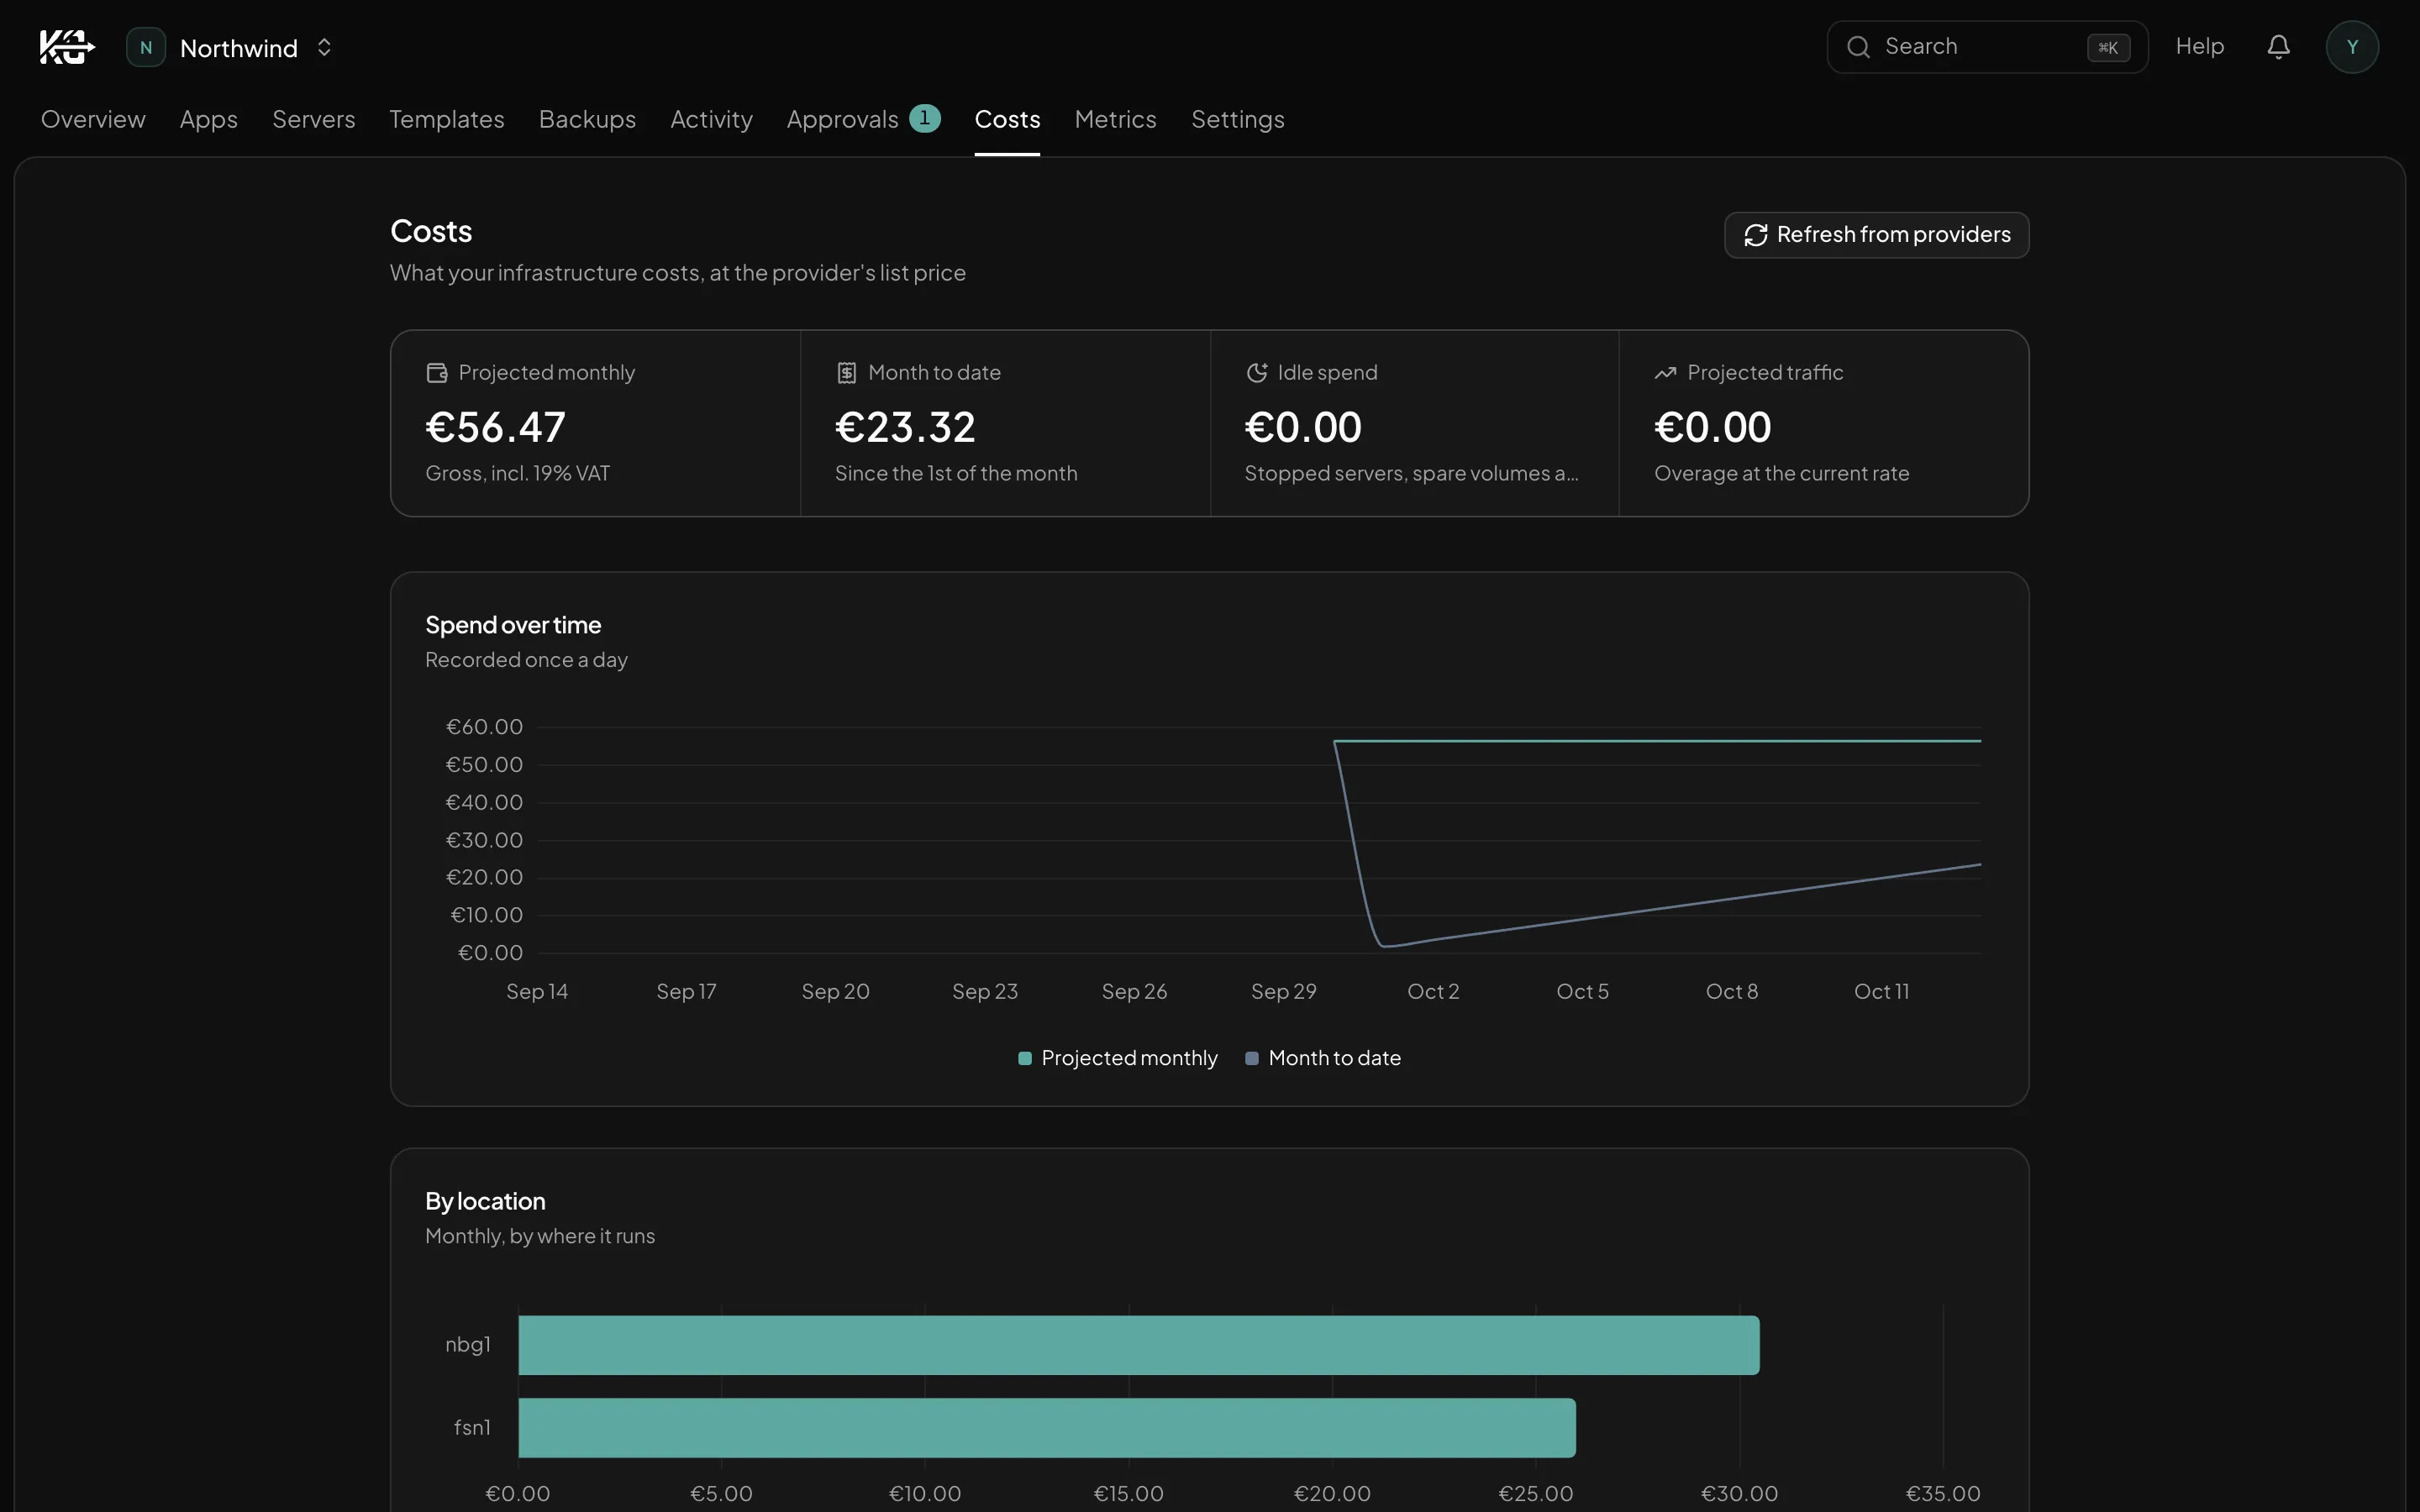This screenshot has height=1512, width=2420.
Task: Click the Month to date legend label
Action: [1334, 1058]
